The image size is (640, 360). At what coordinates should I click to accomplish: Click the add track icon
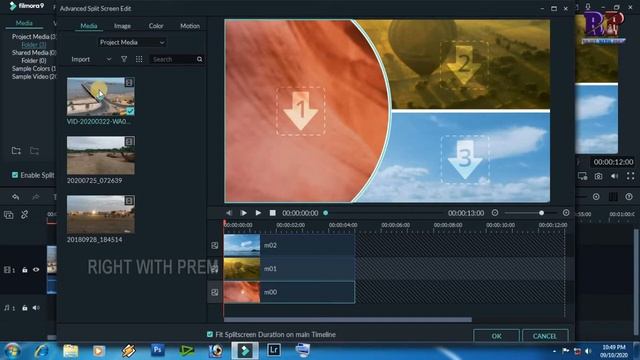click(x=9, y=215)
